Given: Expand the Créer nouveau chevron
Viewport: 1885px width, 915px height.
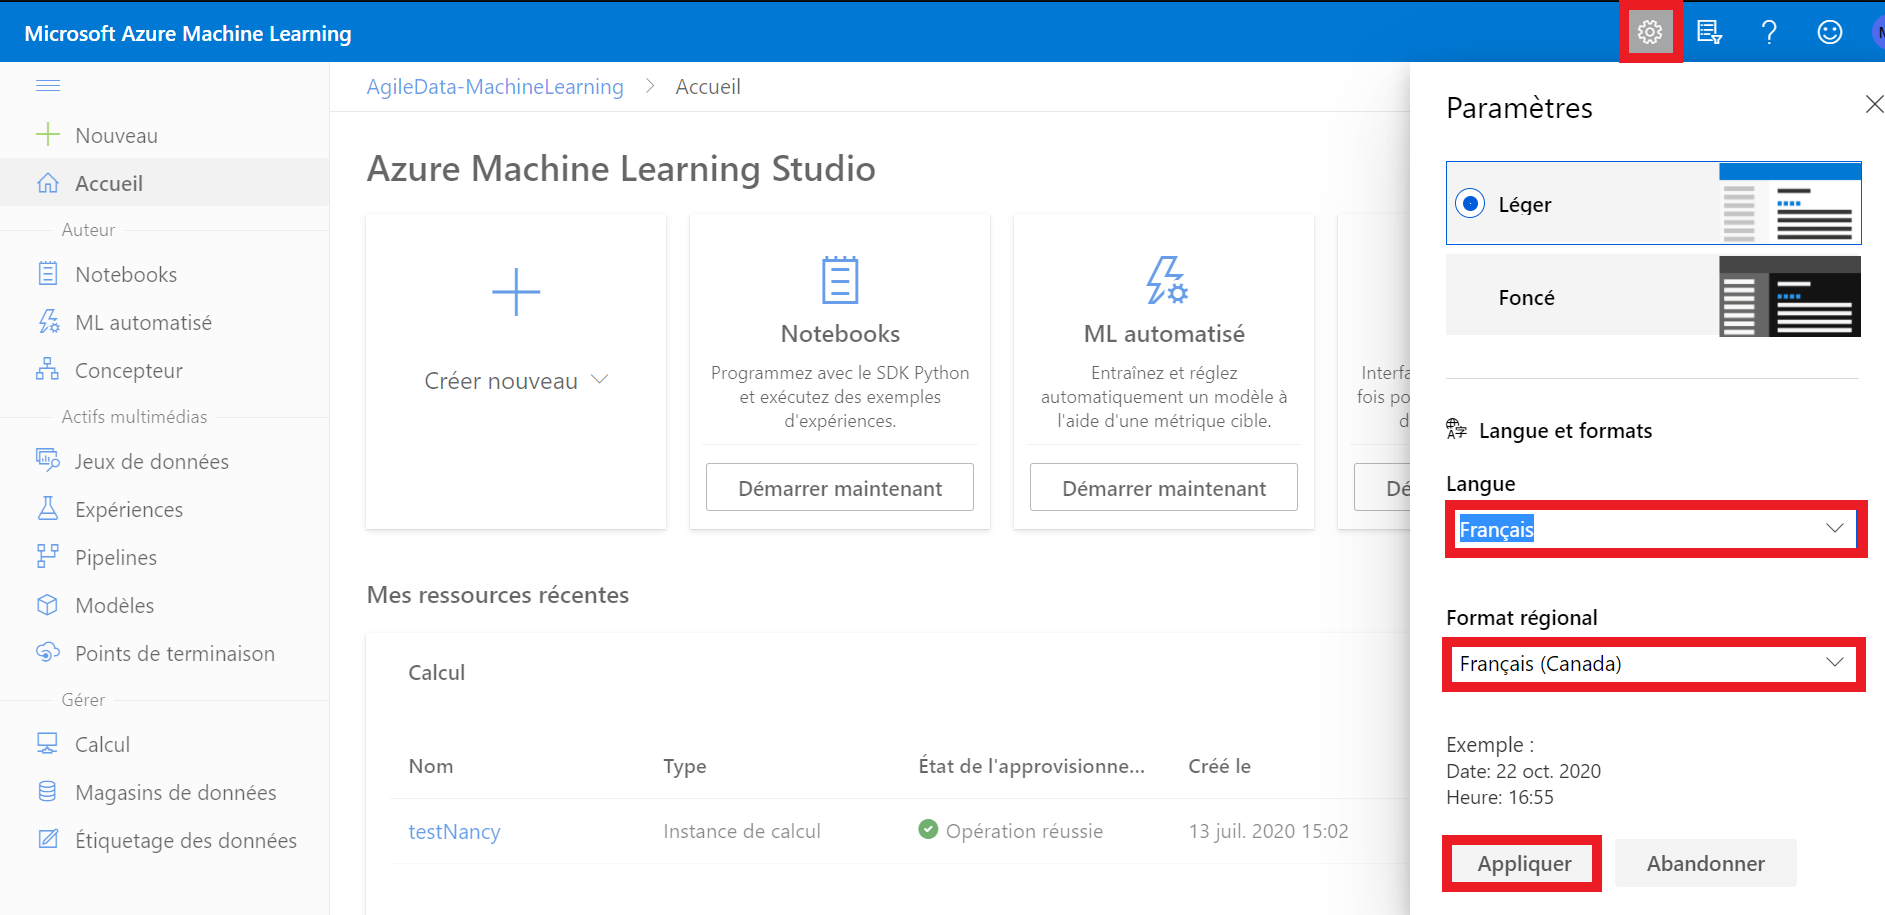Looking at the screenshot, I should [600, 380].
